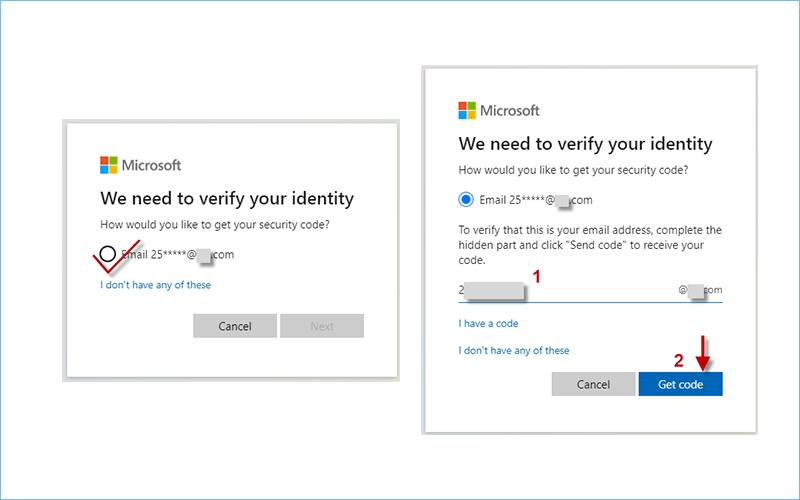Image resolution: width=800 pixels, height=500 pixels.
Task: Focus the email address input field
Action: click(590, 291)
